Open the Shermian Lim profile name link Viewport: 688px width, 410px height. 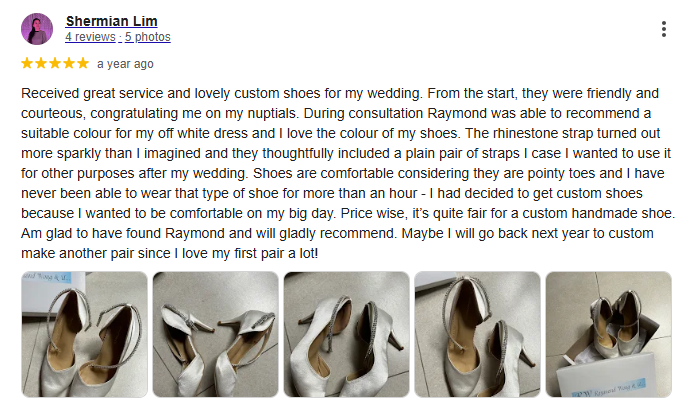point(111,21)
